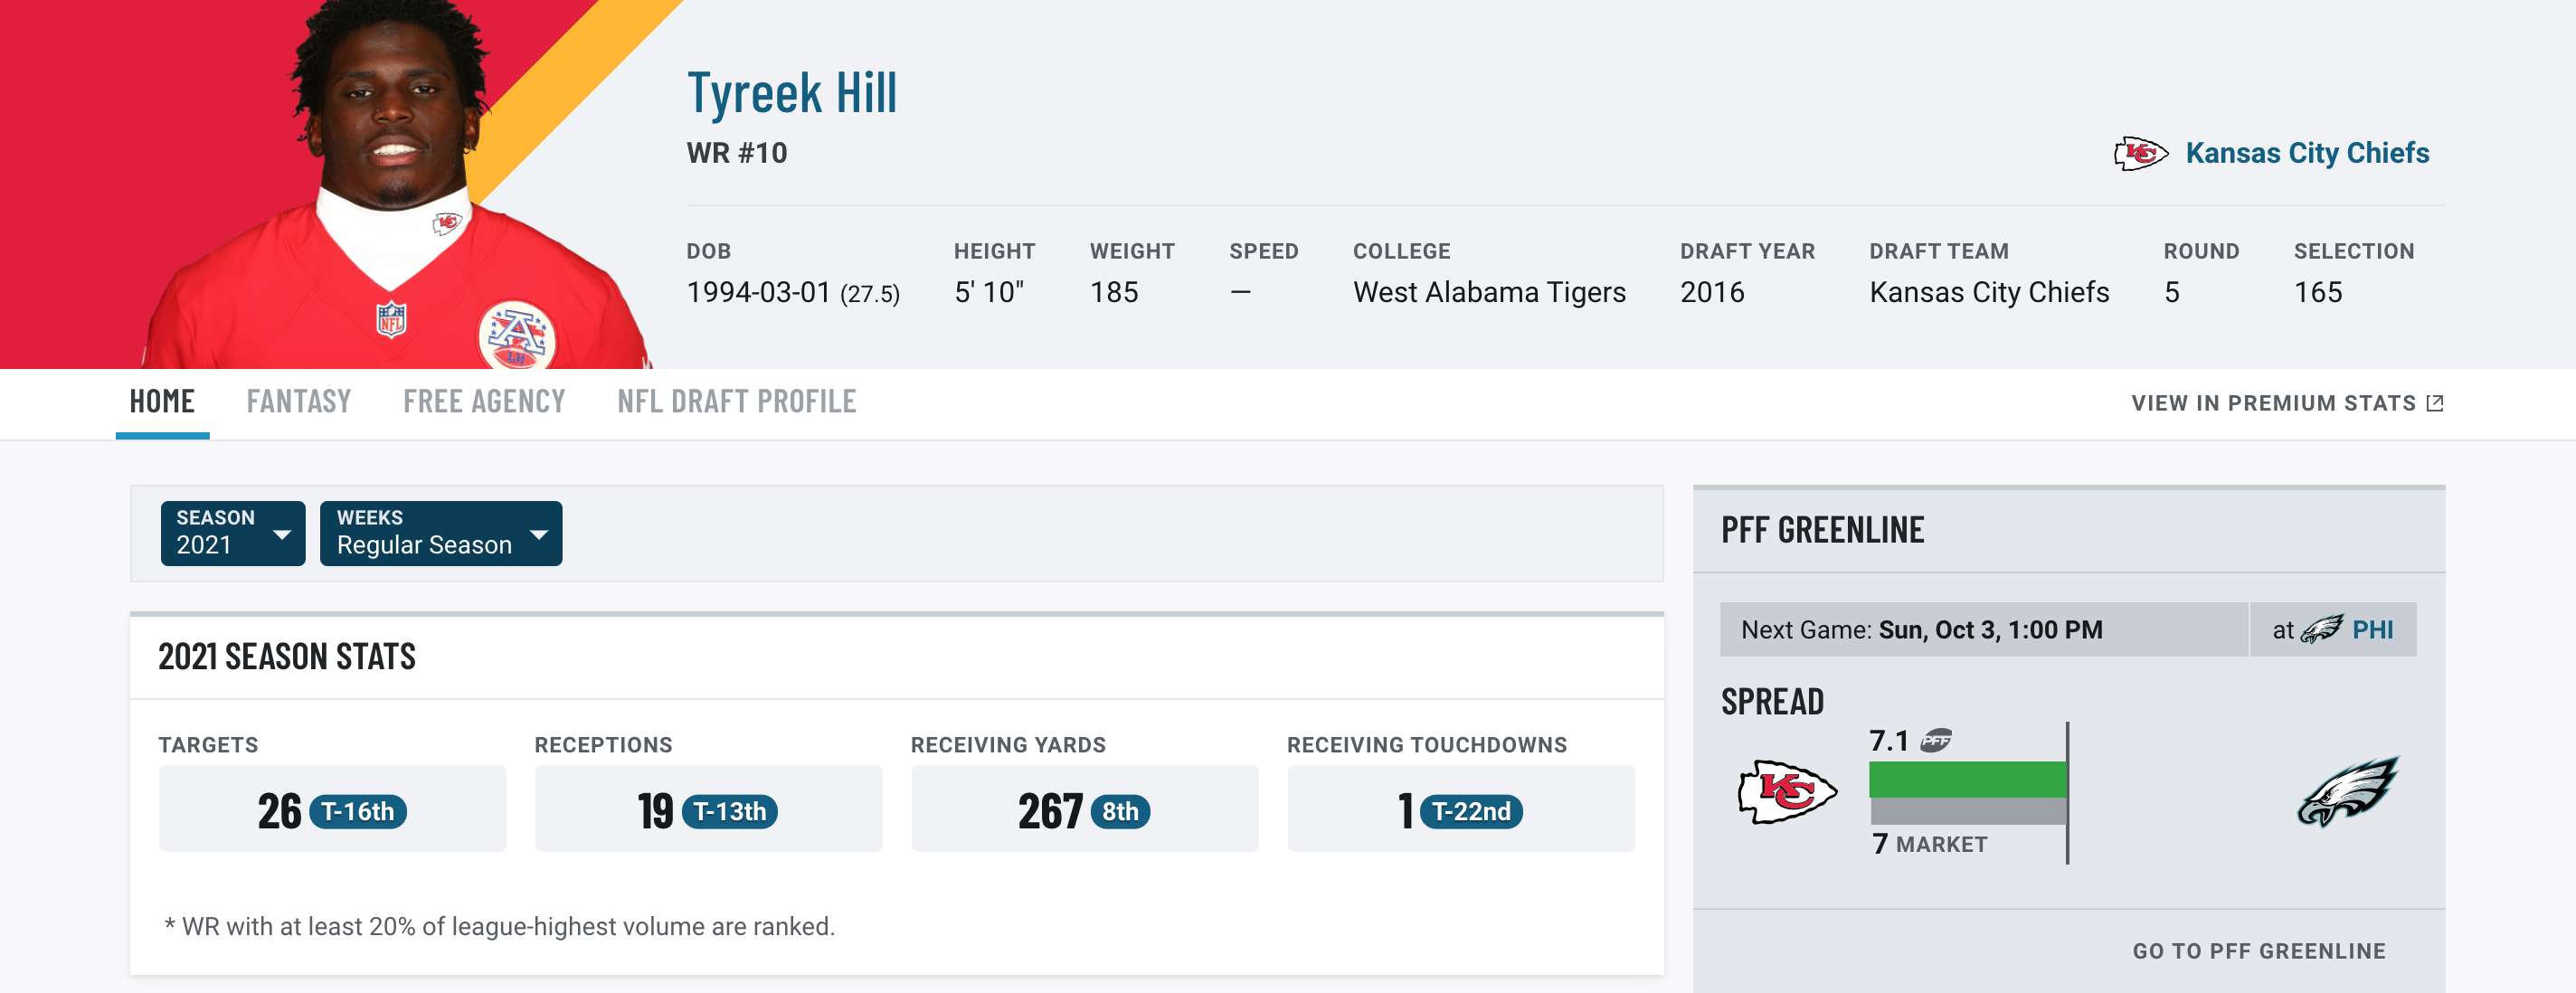Click Tyreek Hill's player photo

(395, 185)
